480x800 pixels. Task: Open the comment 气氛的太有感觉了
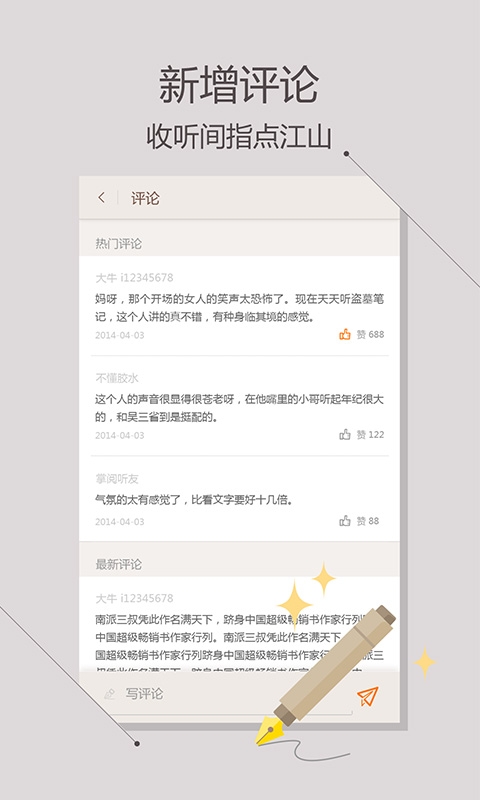(x=194, y=499)
